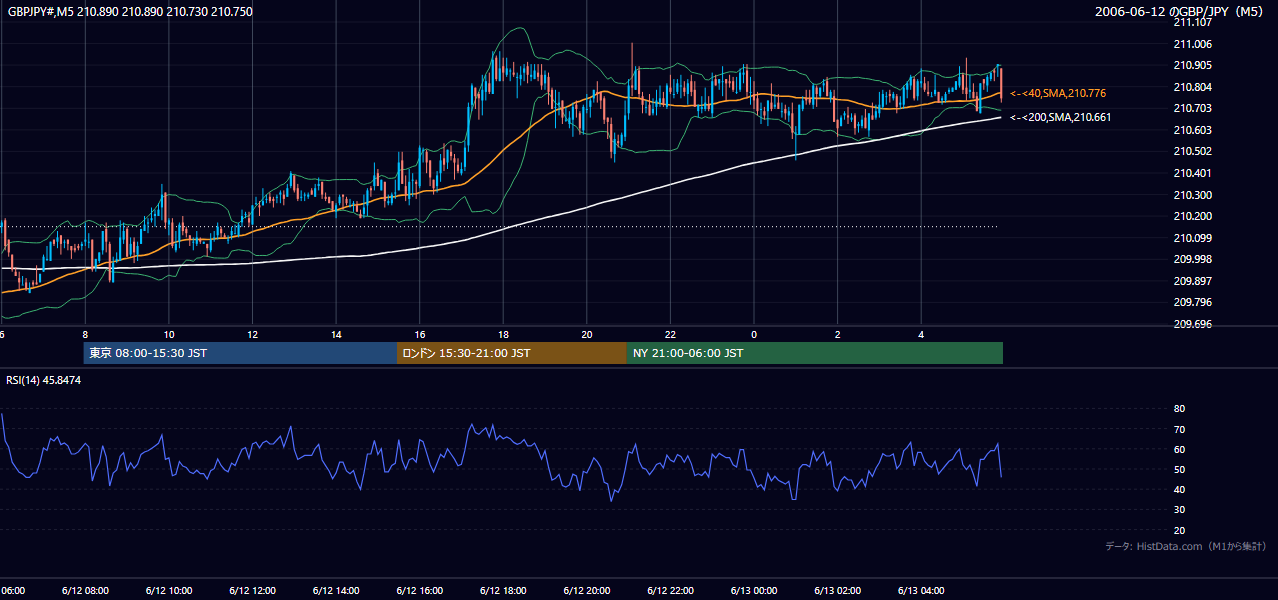Click hour label 8 below the price chart
Image resolution: width=1278 pixels, height=600 pixels.
[x=85, y=335]
